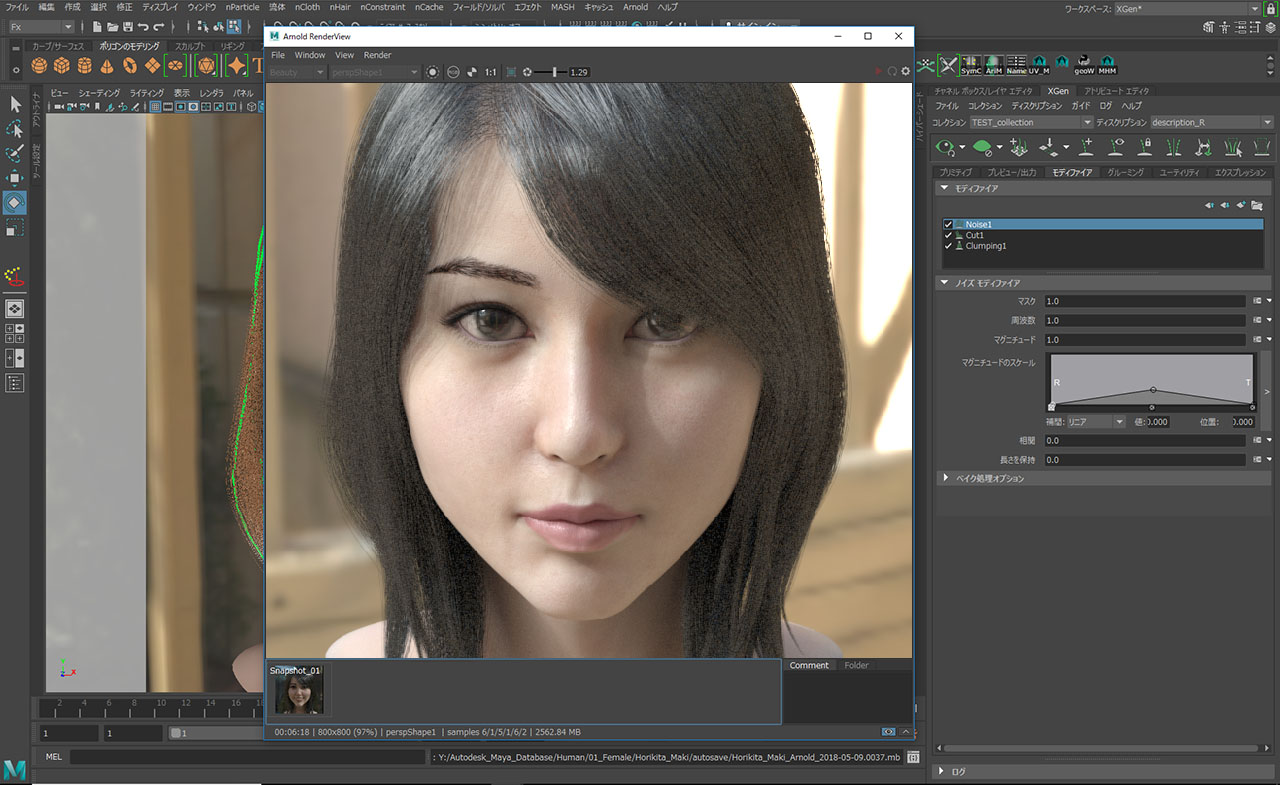Create a polygon torus from the shelf
1280x785 pixels.
point(130,65)
